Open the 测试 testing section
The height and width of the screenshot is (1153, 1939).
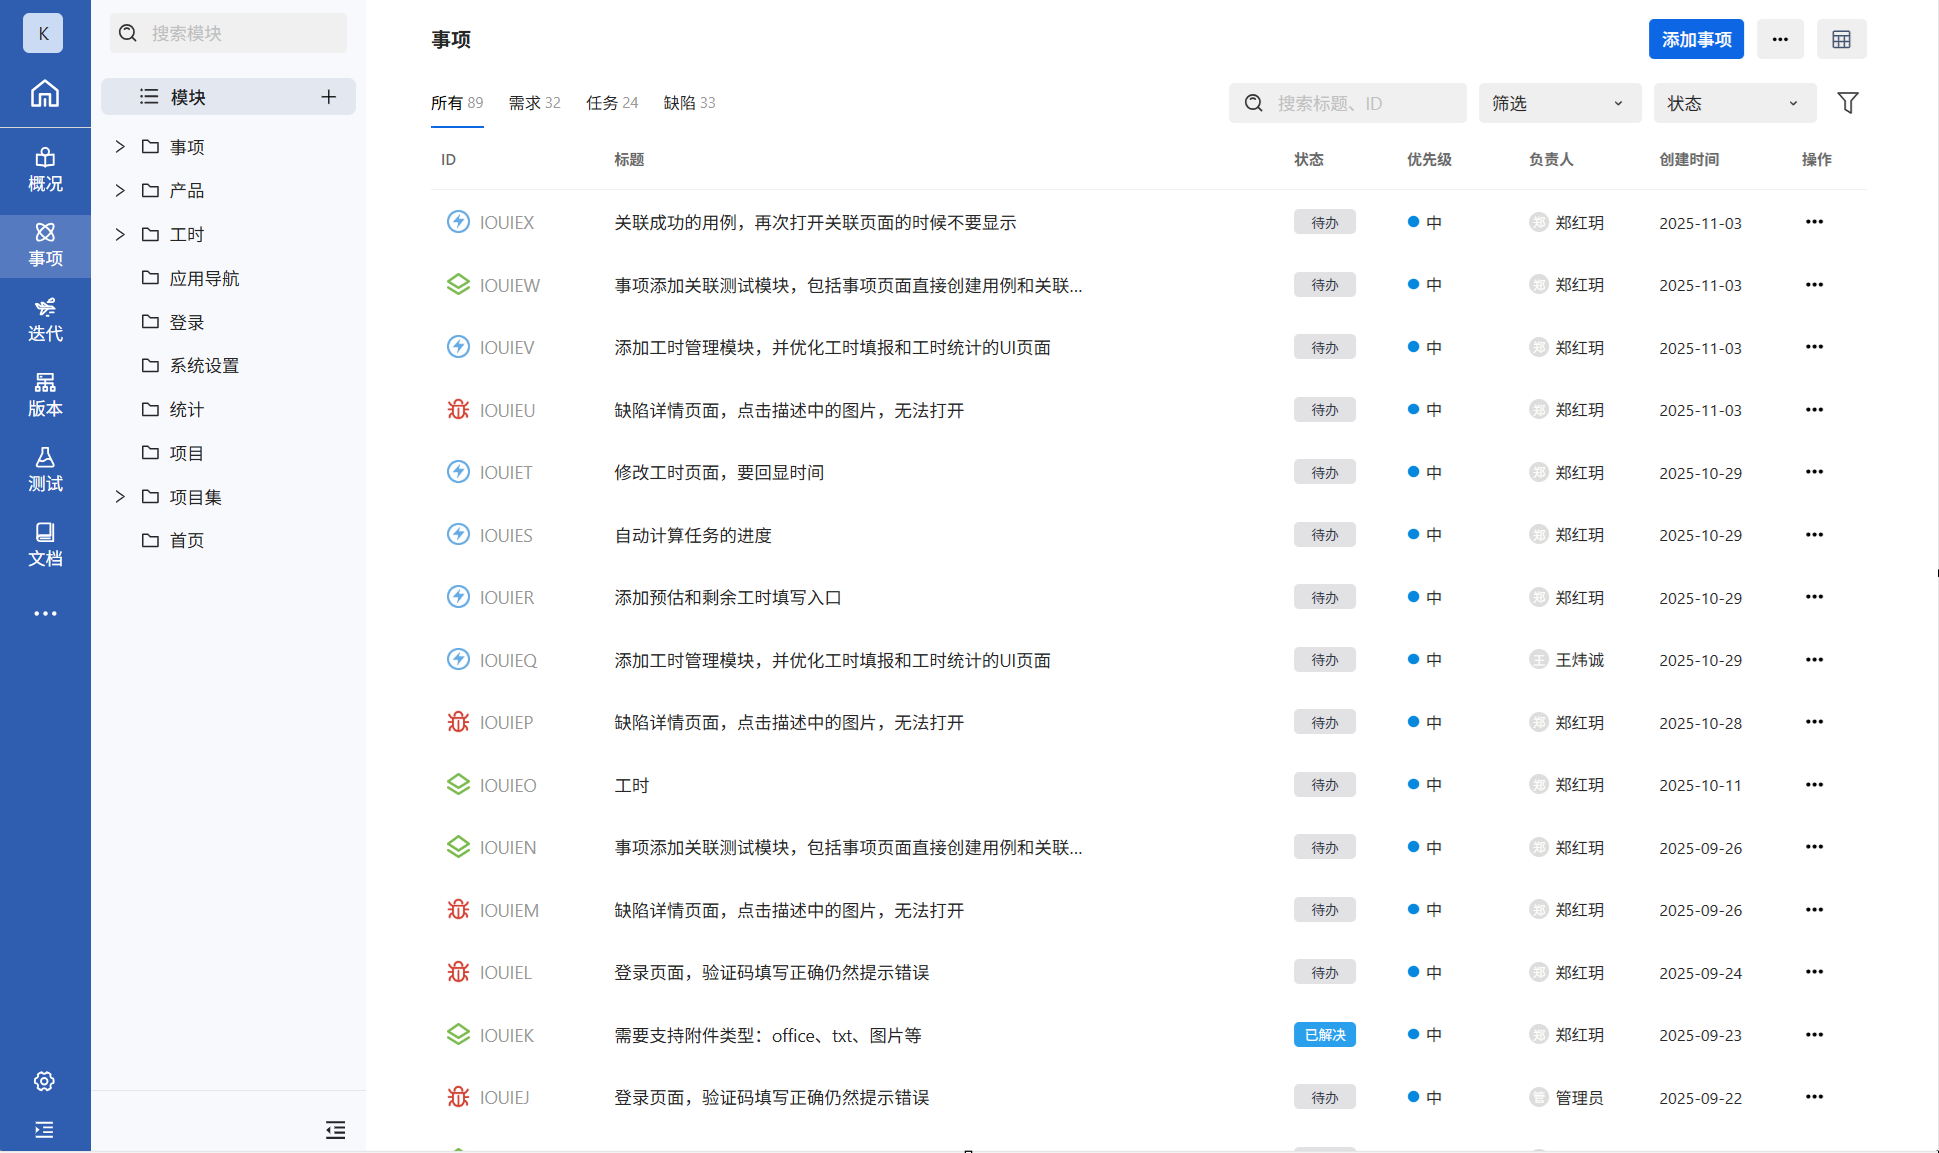pyautogui.click(x=45, y=469)
